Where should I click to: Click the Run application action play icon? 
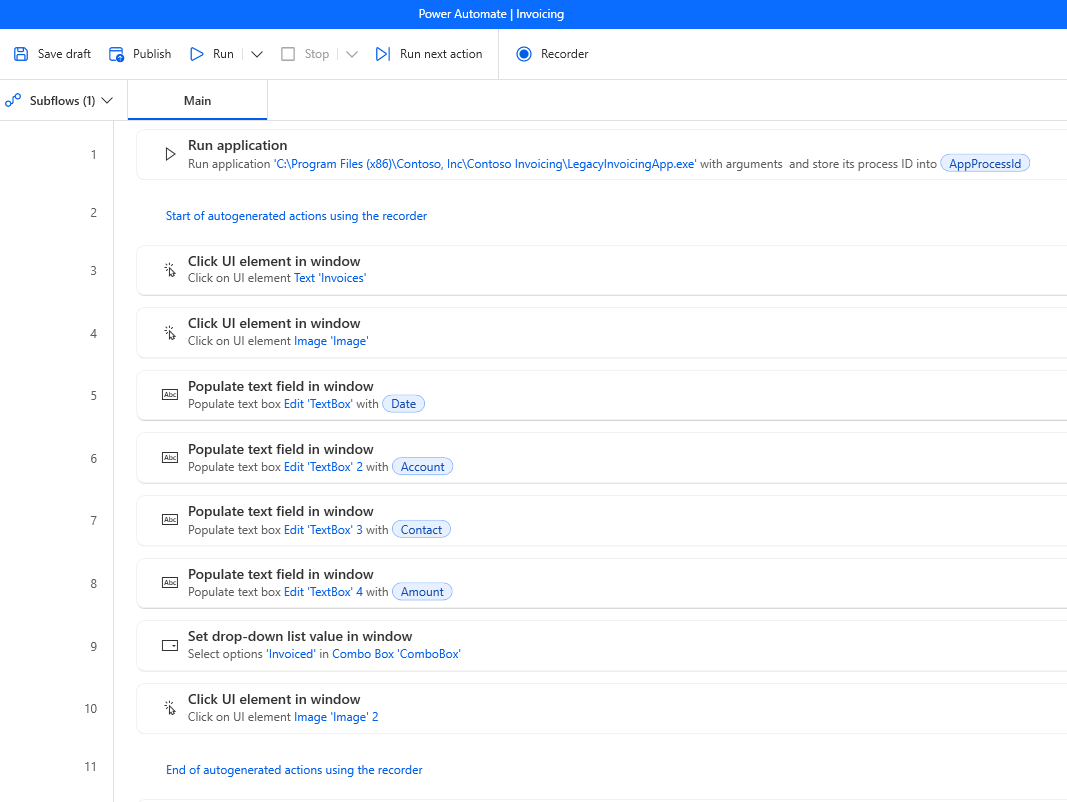[170, 154]
